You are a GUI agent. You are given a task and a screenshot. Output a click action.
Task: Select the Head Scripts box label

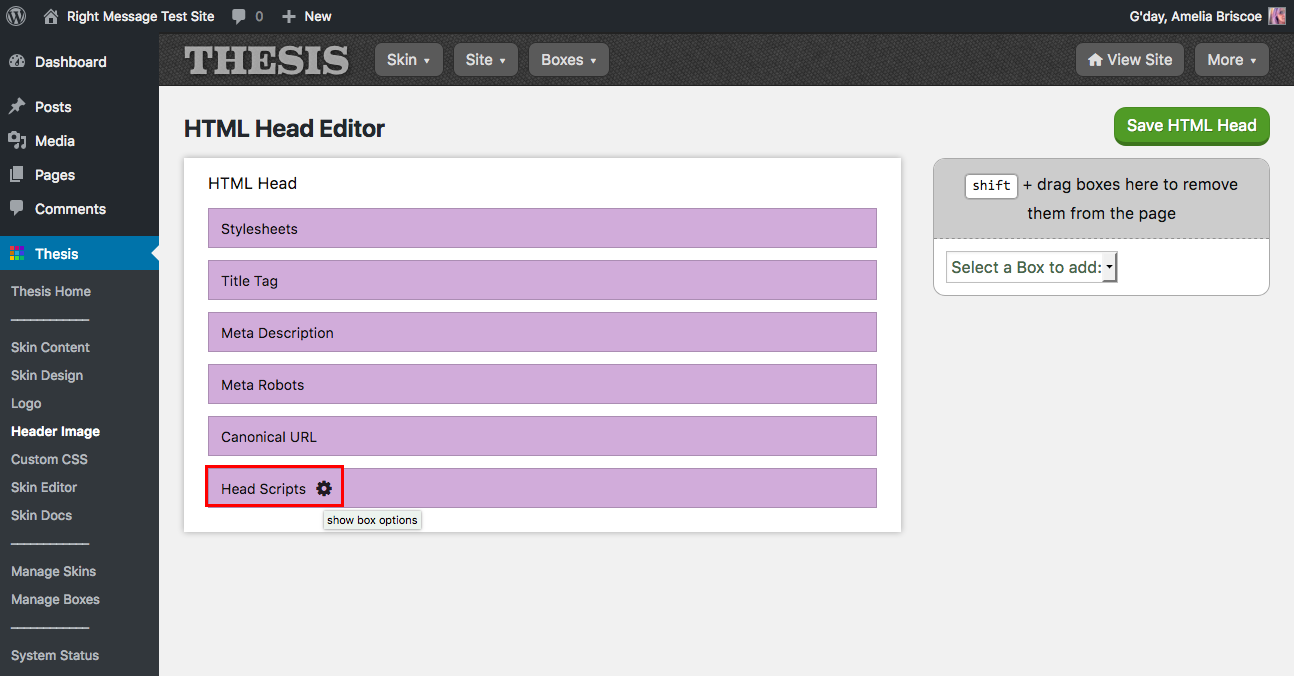tap(263, 489)
